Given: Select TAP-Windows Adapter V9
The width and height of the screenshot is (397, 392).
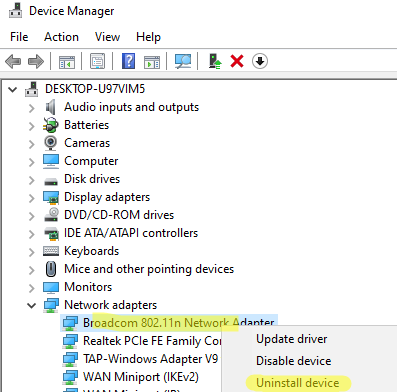Looking at the screenshot, I should click(150, 359).
